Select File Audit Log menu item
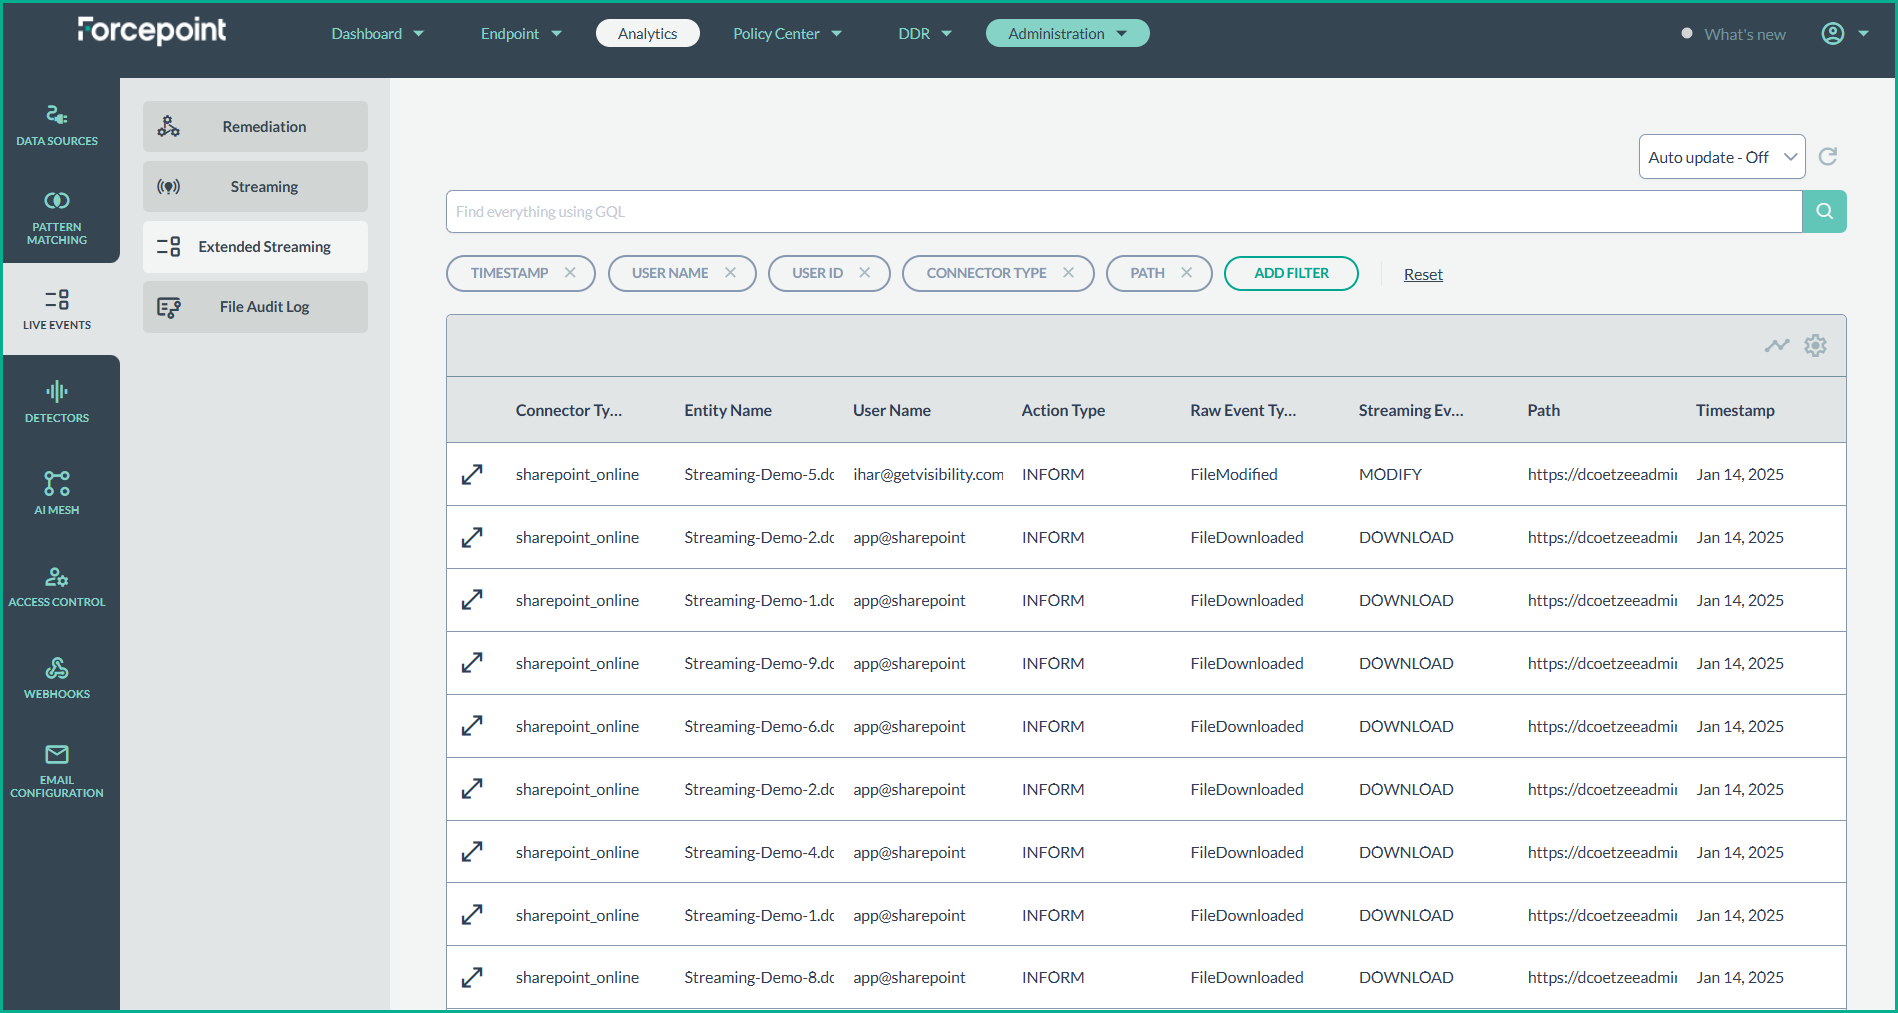Viewport: 1898px width, 1013px height. click(x=255, y=307)
